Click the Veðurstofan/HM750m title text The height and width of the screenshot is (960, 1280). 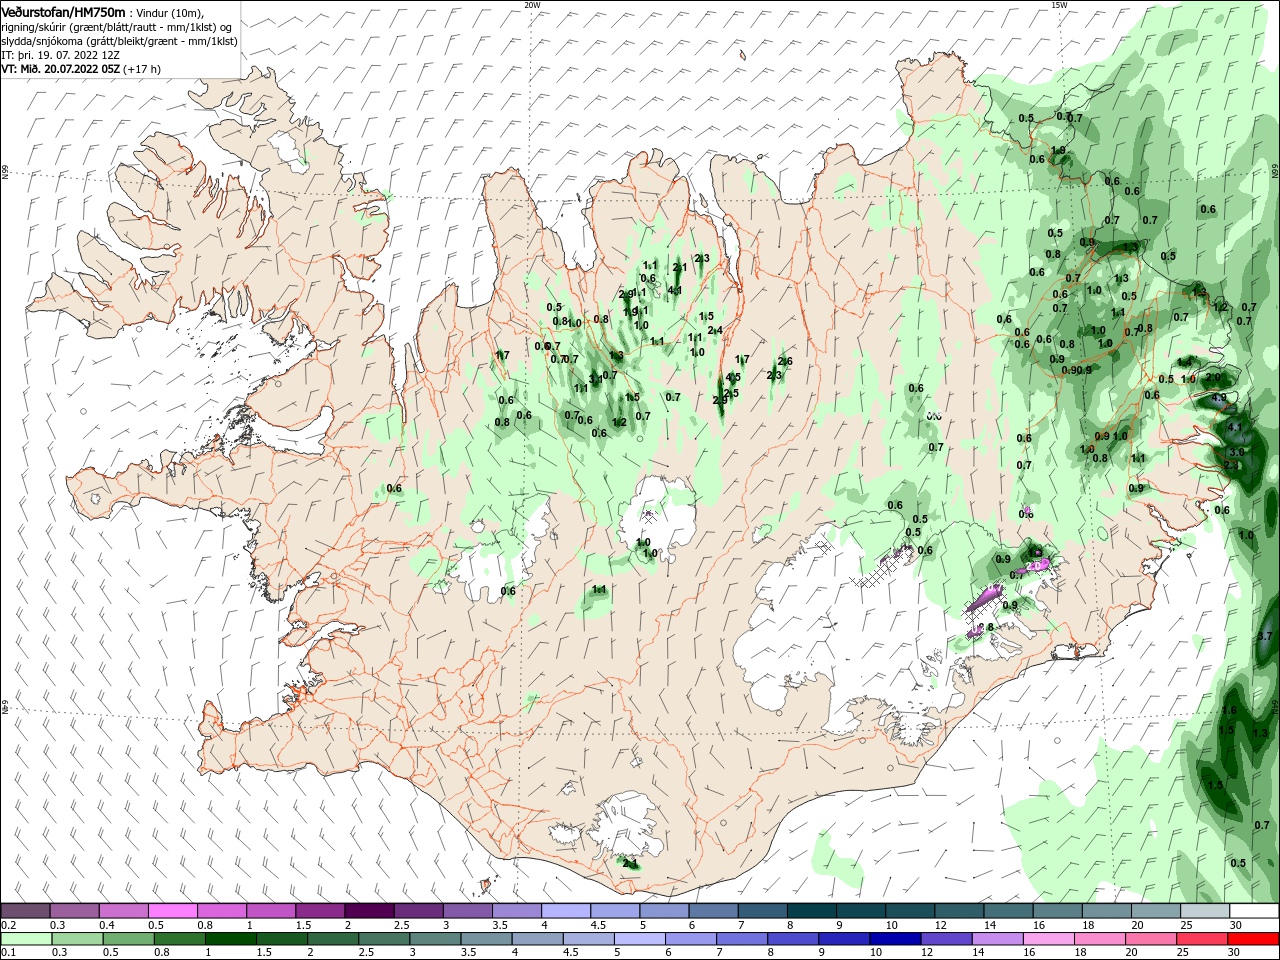(63, 12)
